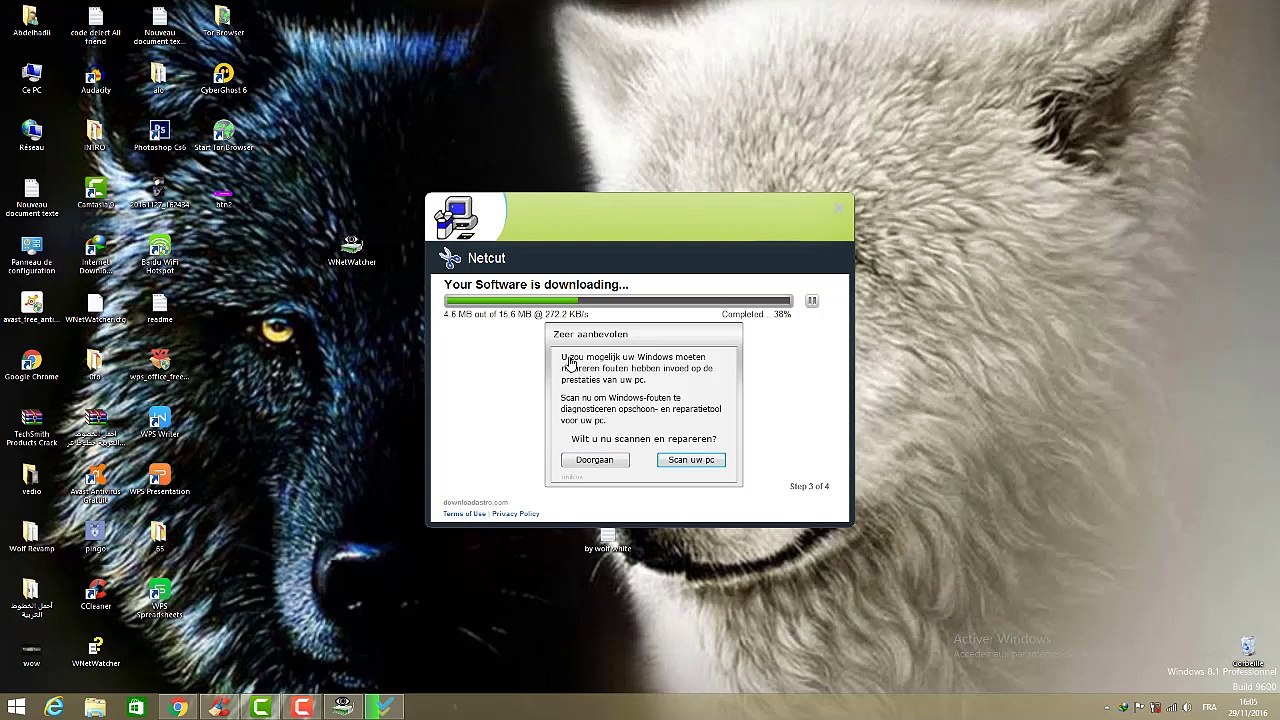Select the Nouveau document texte file below Réseau
The height and width of the screenshot is (720, 1280).
[31, 198]
